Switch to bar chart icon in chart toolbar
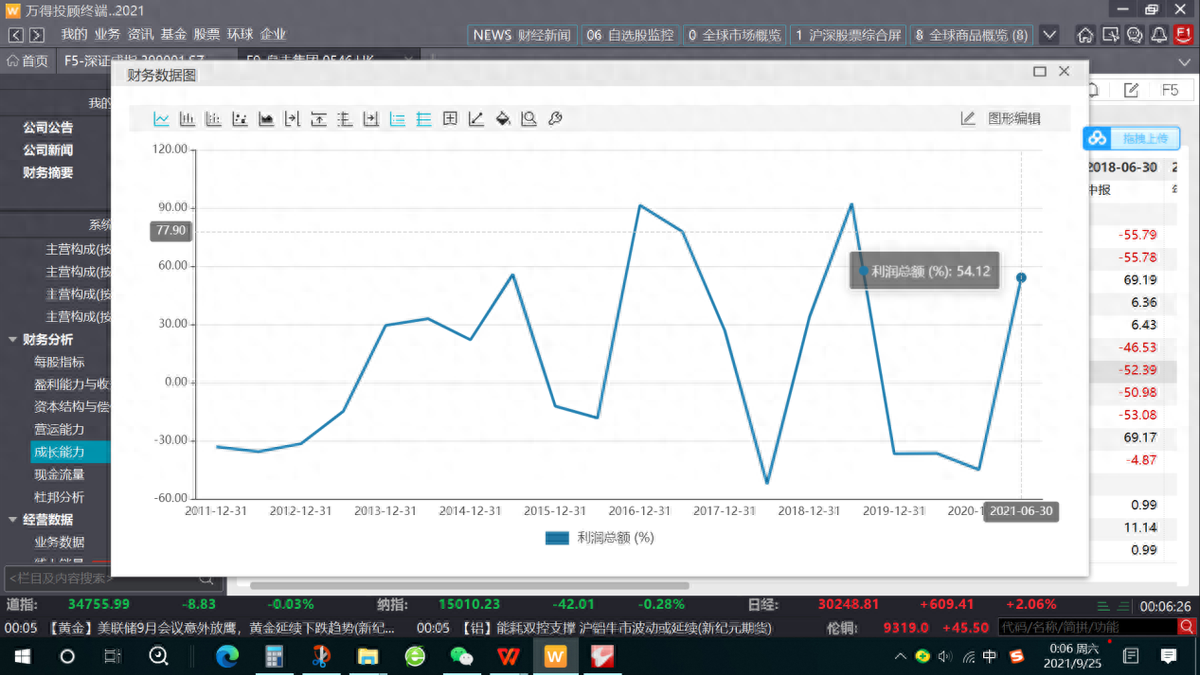1200x675 pixels. tap(187, 119)
